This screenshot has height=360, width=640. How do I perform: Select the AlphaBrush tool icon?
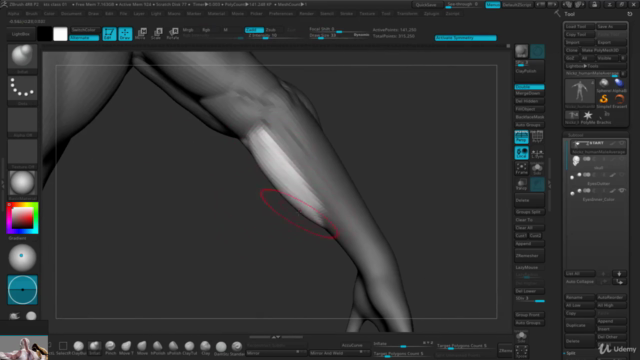619,84
